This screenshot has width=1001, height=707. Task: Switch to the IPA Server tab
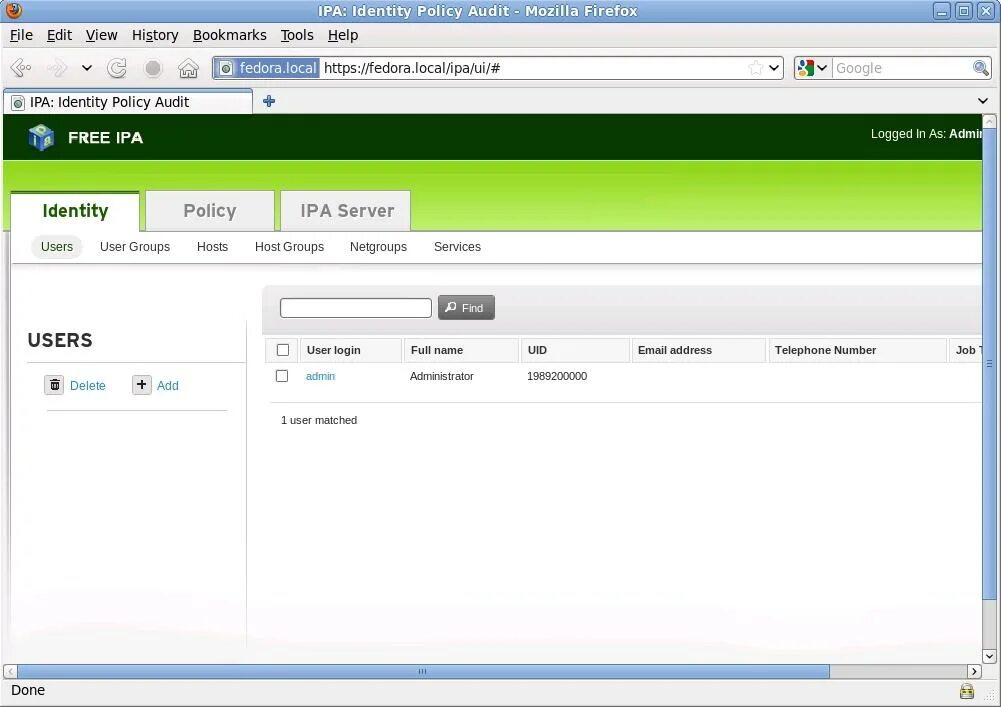pyautogui.click(x=347, y=211)
